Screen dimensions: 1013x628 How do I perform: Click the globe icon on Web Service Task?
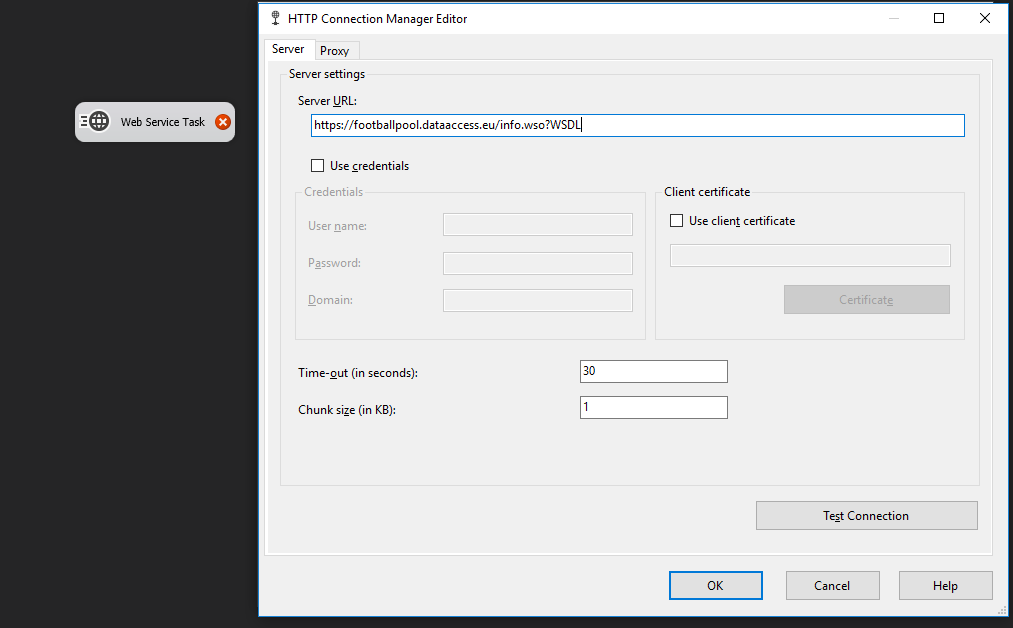click(x=98, y=122)
